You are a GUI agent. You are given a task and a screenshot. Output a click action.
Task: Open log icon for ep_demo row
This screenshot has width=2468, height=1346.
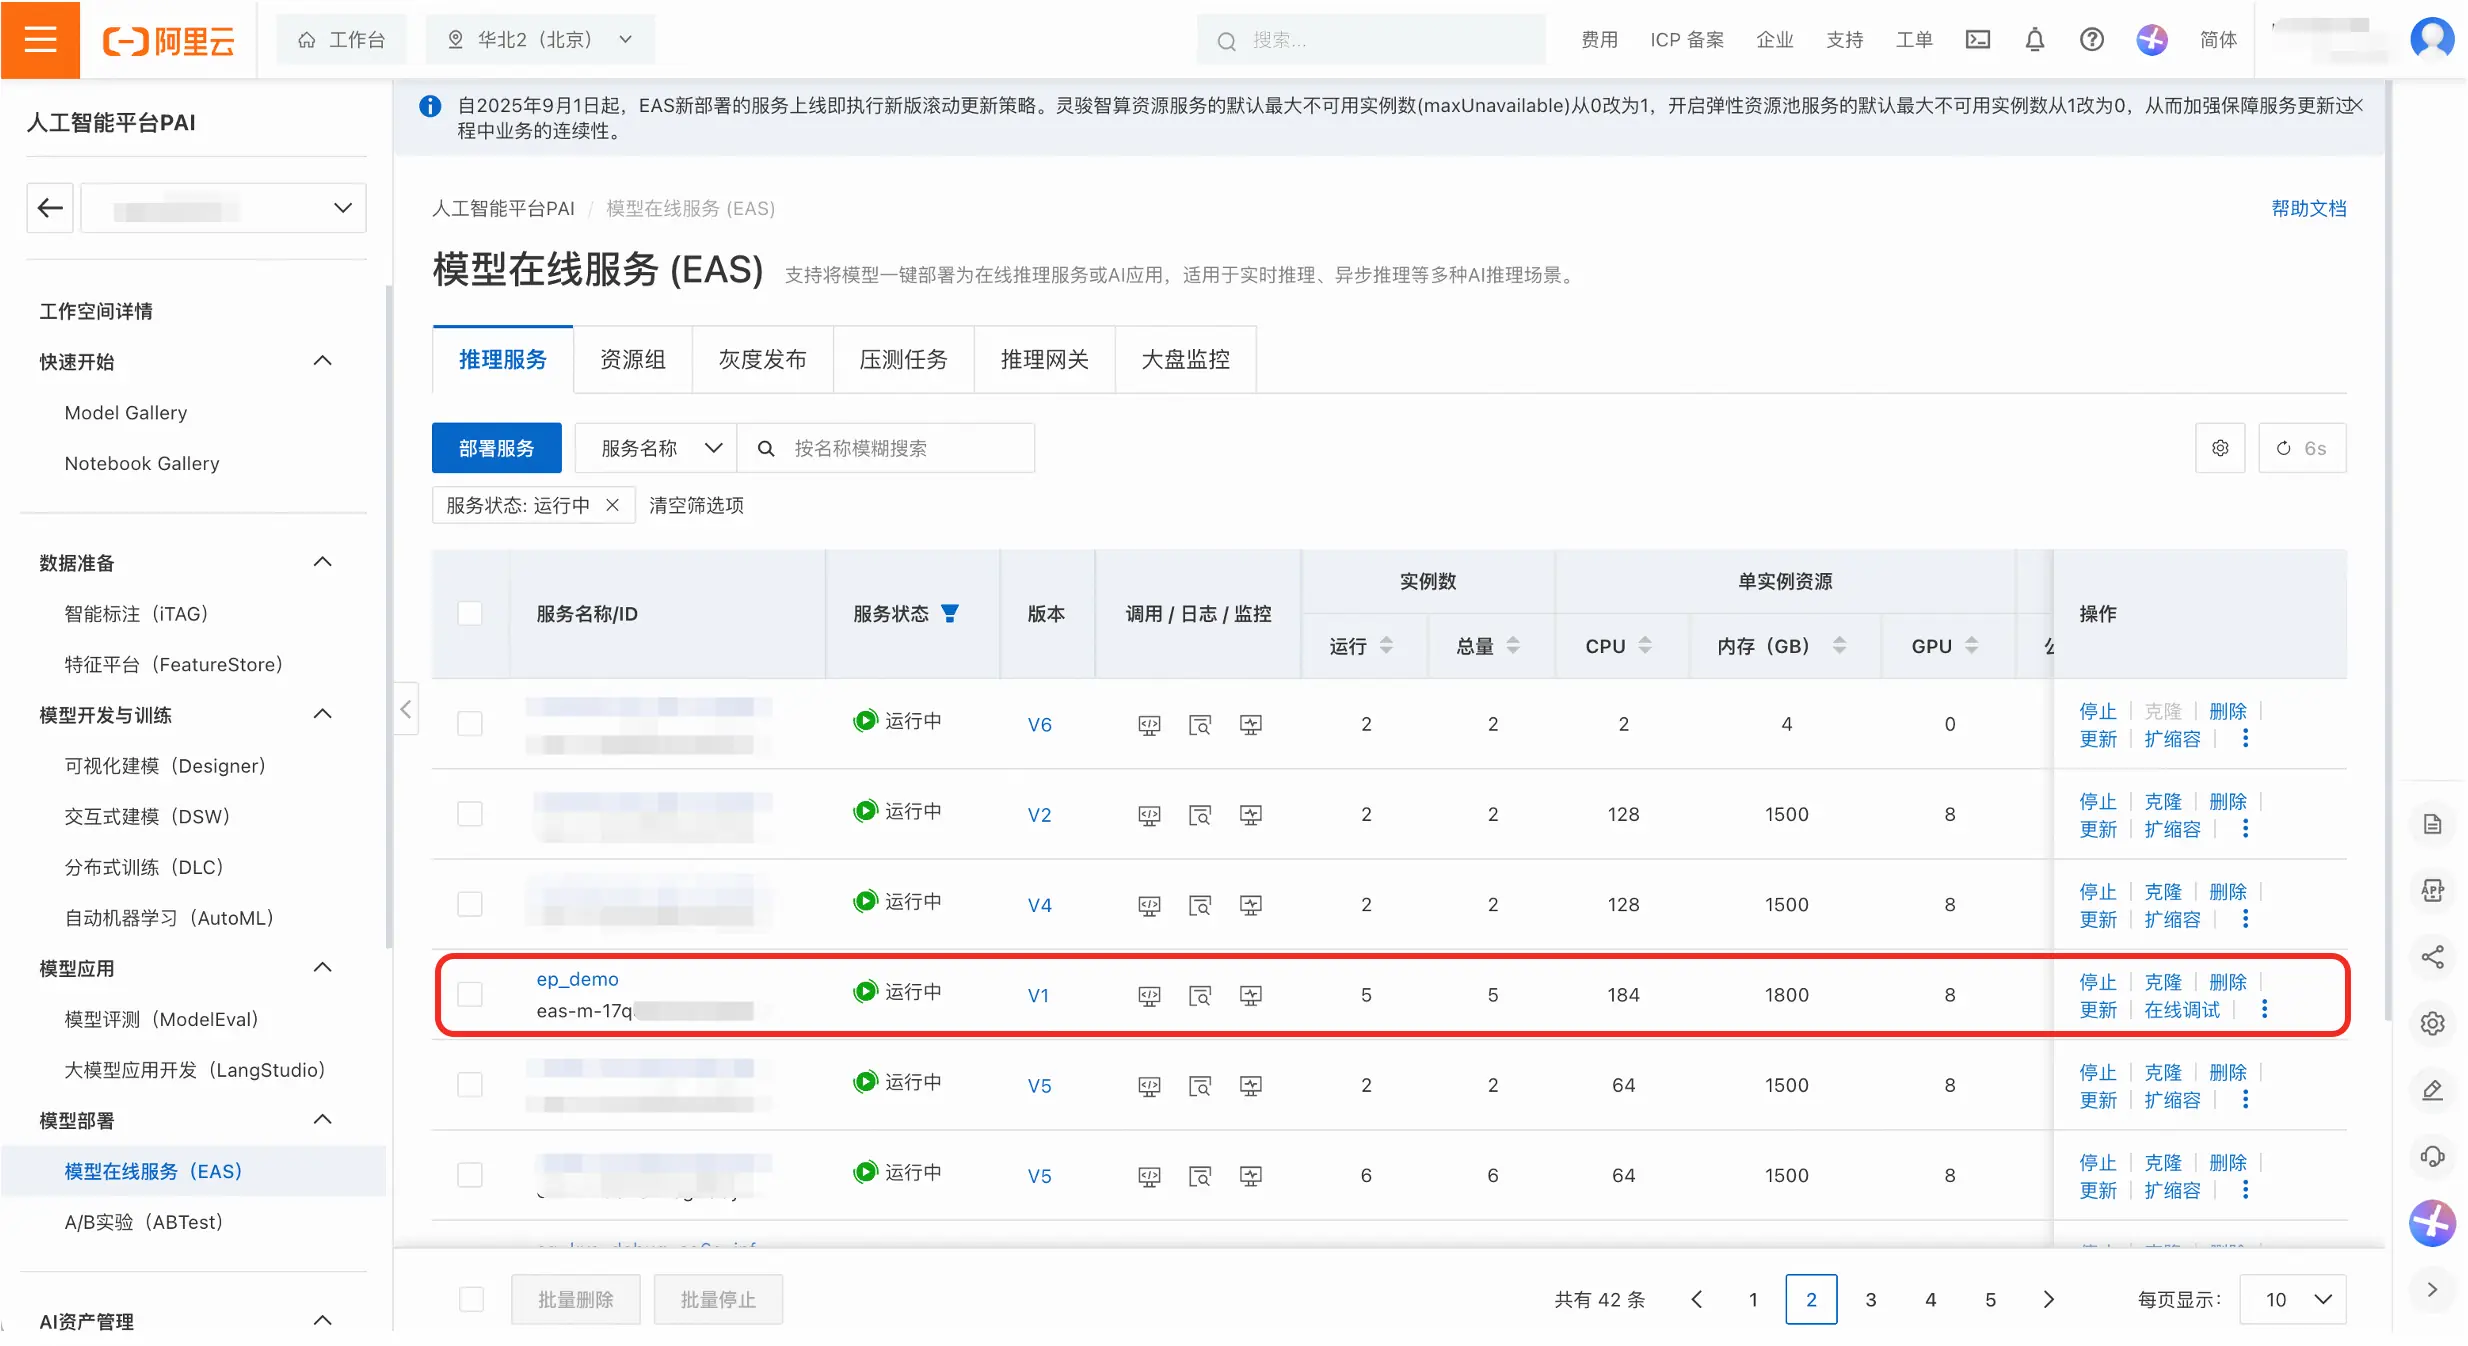[x=1200, y=995]
